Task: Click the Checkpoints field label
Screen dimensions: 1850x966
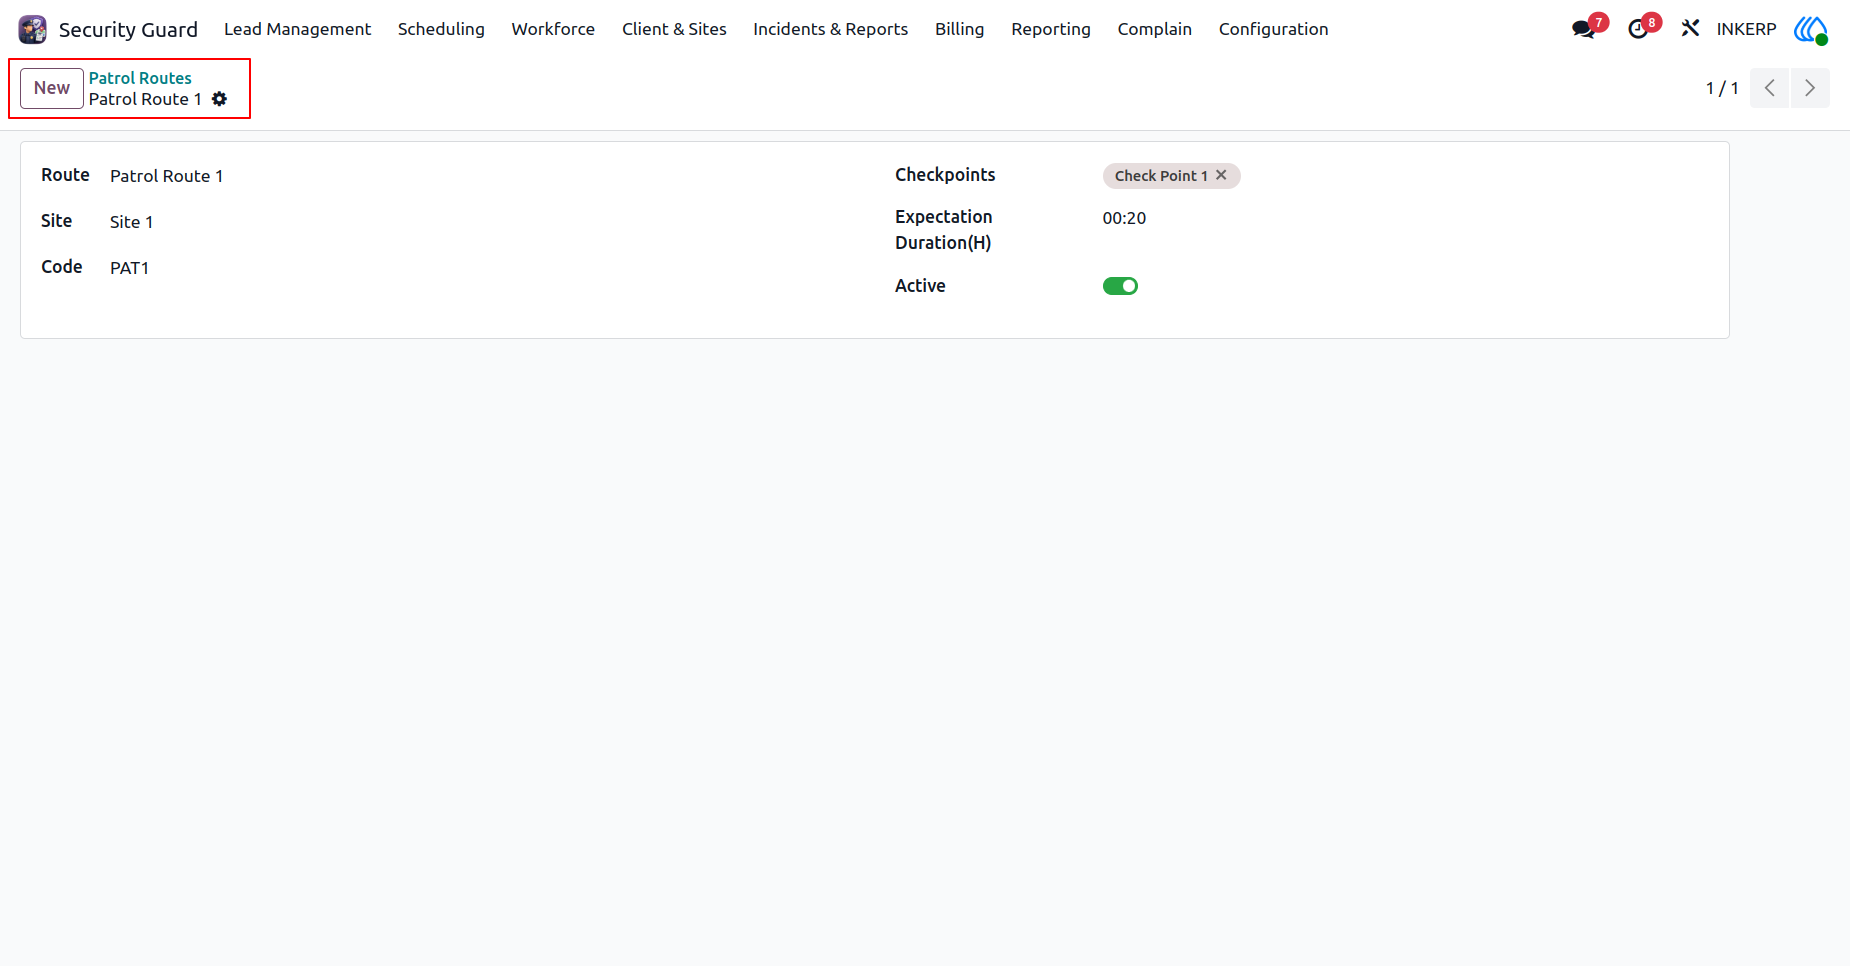Action: point(945,175)
